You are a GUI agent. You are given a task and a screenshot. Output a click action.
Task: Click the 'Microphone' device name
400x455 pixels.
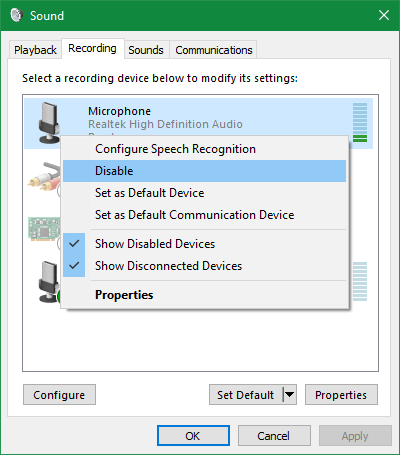pos(119,111)
